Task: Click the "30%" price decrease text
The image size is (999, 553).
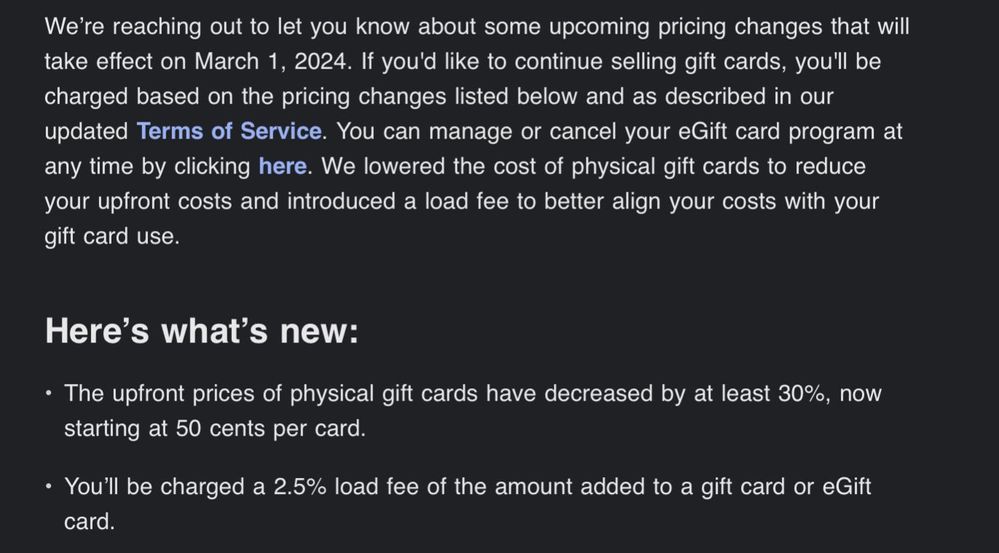Action: pyautogui.click(x=801, y=393)
